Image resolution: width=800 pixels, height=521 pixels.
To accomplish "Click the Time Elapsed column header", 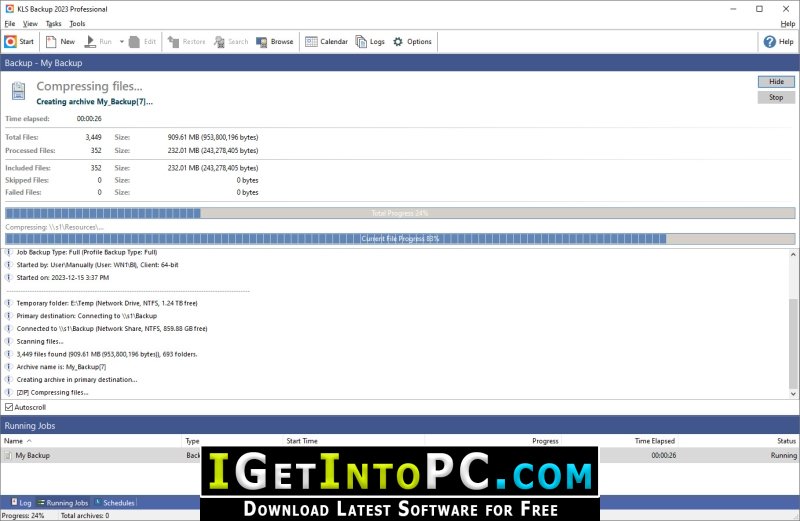I will (x=619, y=441).
